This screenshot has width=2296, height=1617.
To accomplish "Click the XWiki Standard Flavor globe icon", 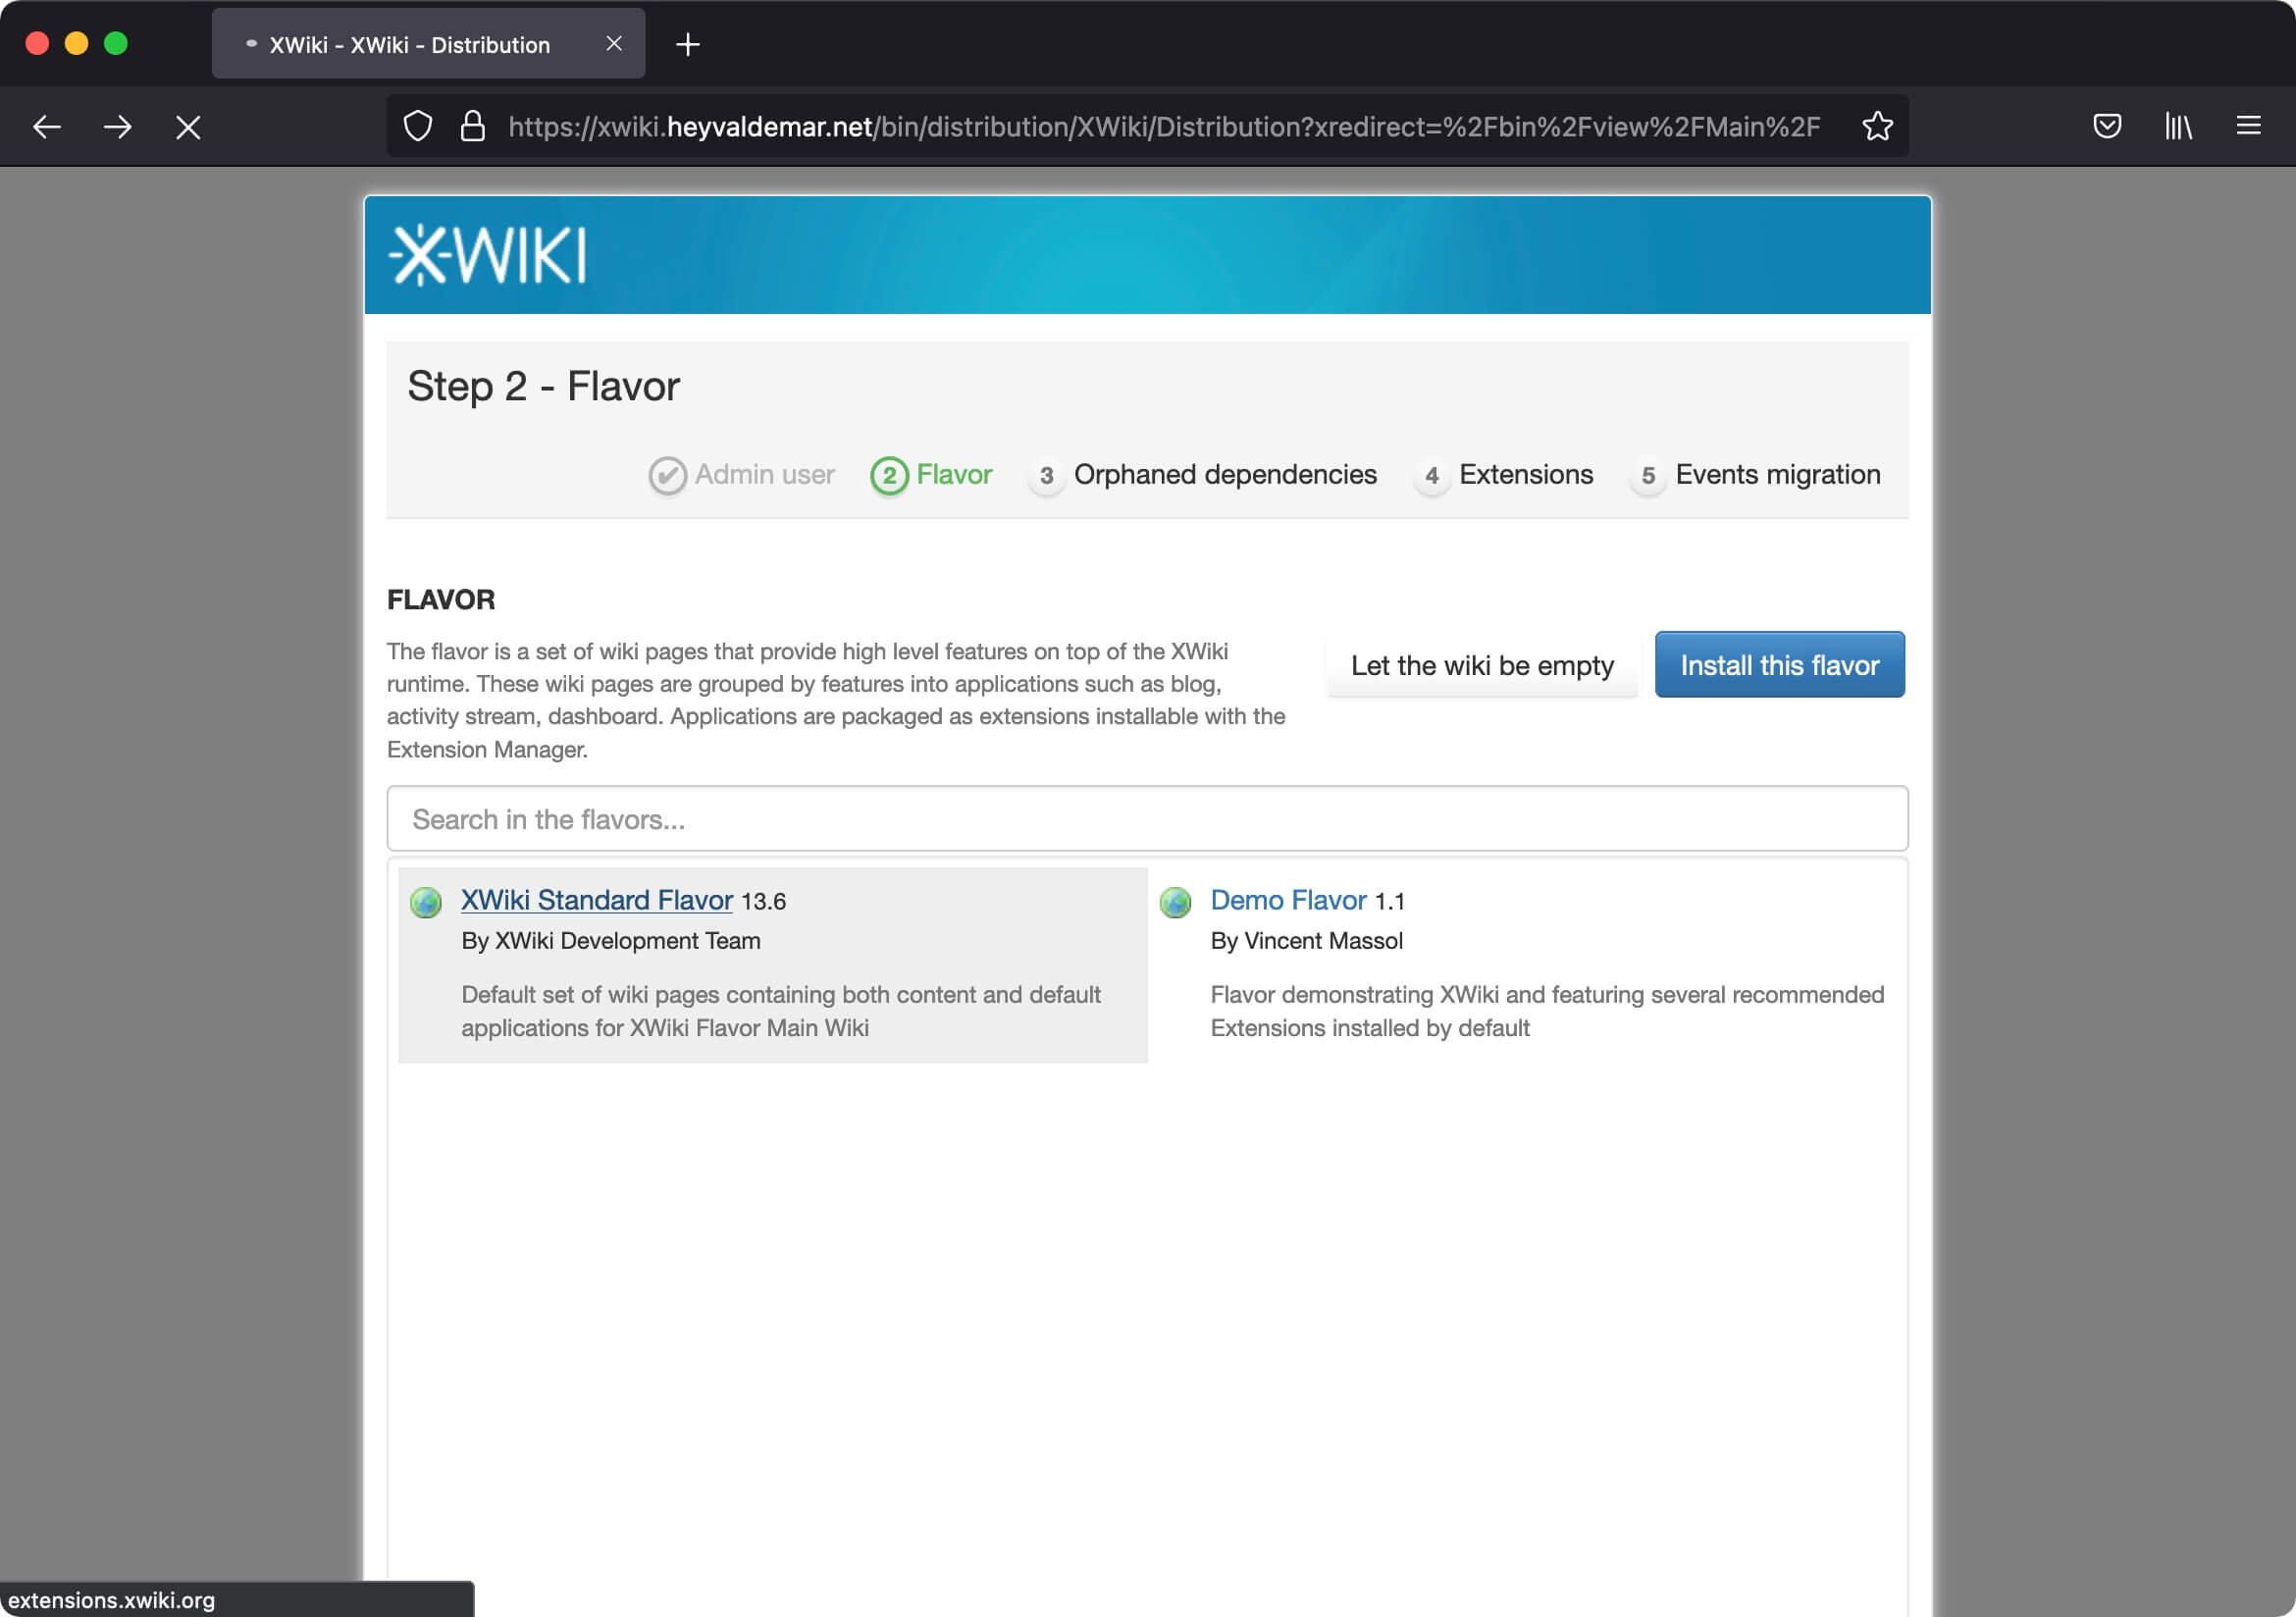I will click(425, 902).
